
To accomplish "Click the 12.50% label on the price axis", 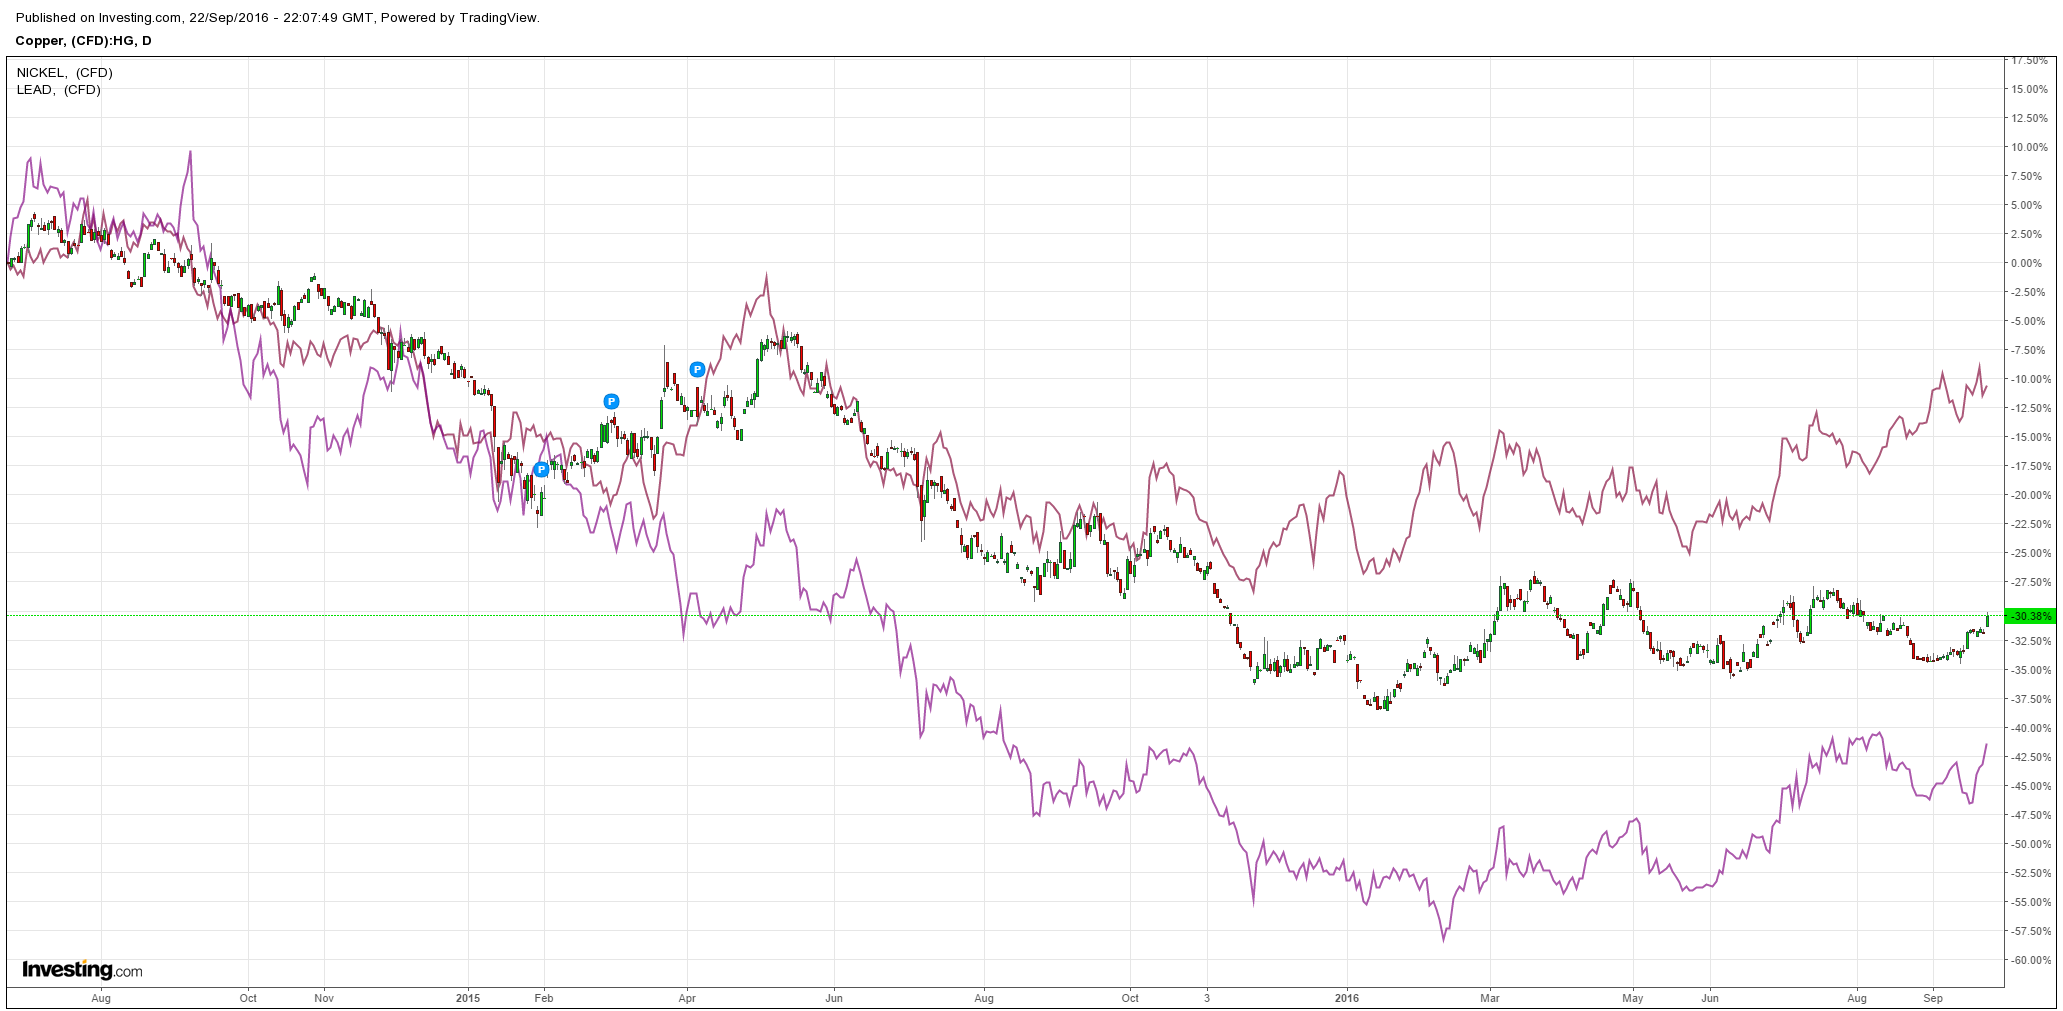I will pyautogui.click(x=2029, y=118).
